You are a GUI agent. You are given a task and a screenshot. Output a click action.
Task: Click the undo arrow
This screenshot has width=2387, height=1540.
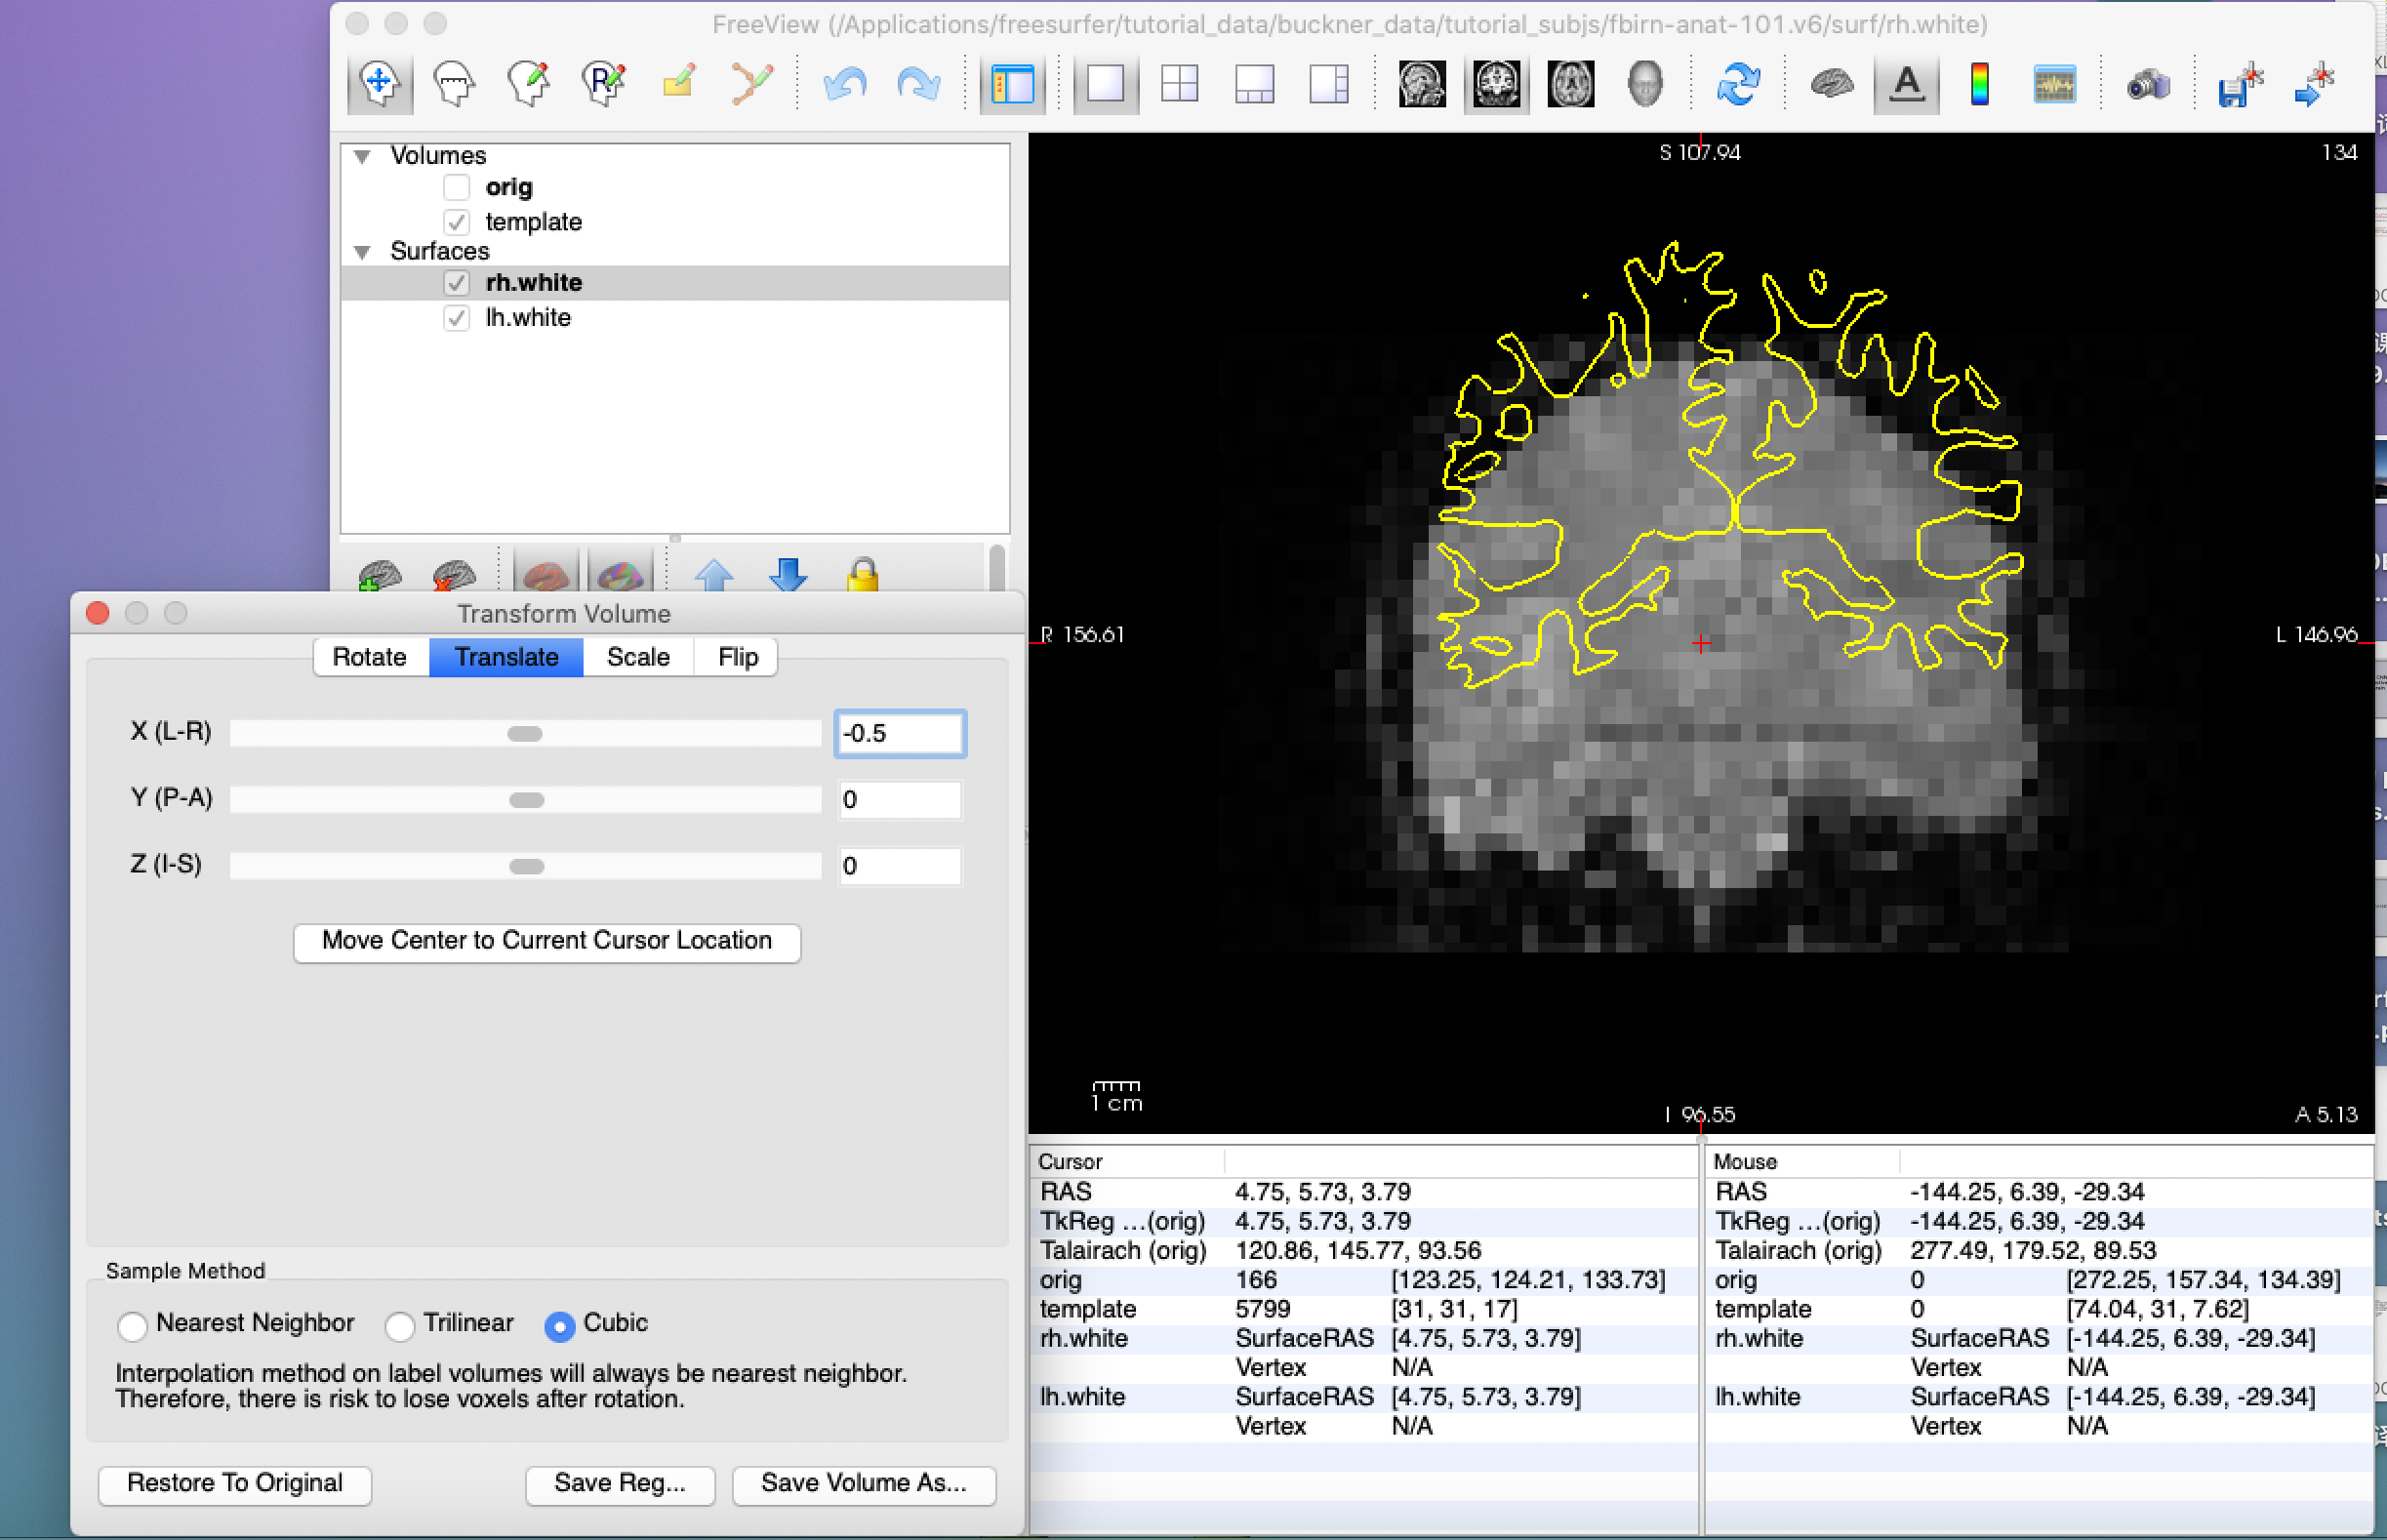tap(844, 83)
